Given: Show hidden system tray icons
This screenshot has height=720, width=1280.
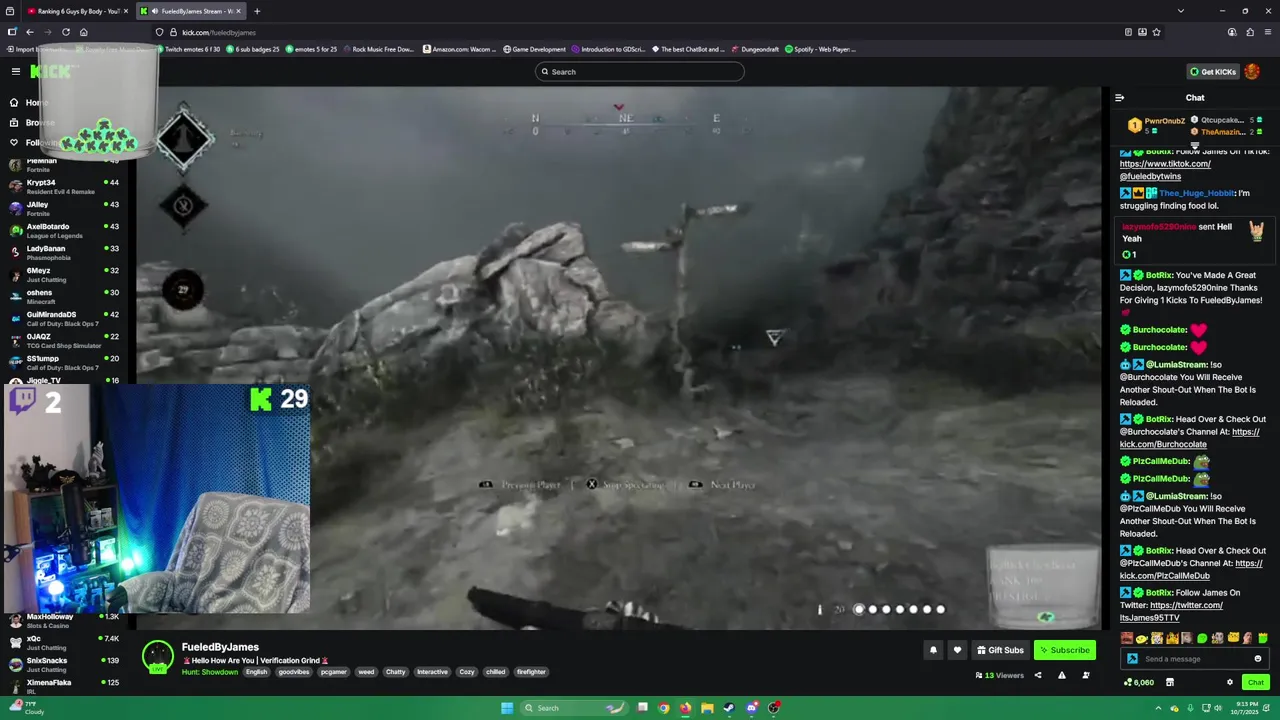Looking at the screenshot, I should [x=1159, y=708].
